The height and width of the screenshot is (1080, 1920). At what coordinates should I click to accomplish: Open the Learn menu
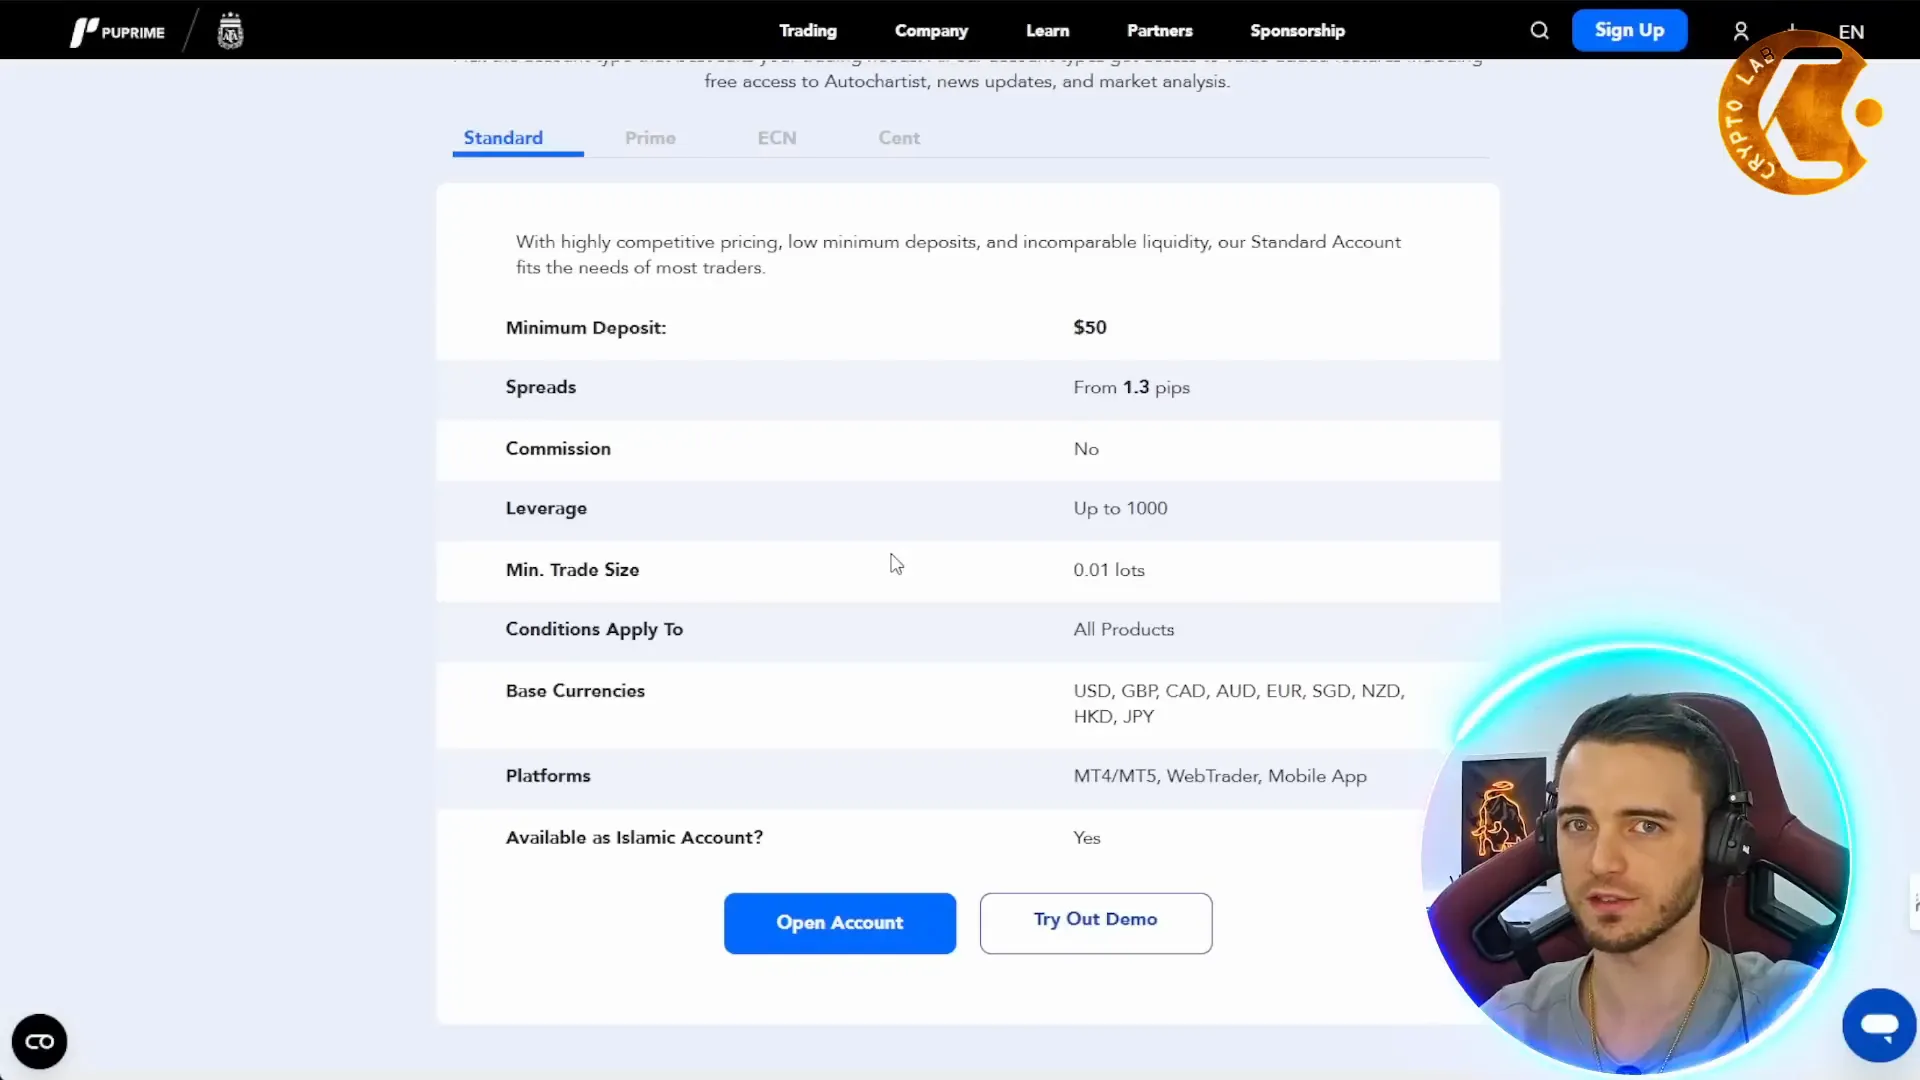tap(1047, 31)
